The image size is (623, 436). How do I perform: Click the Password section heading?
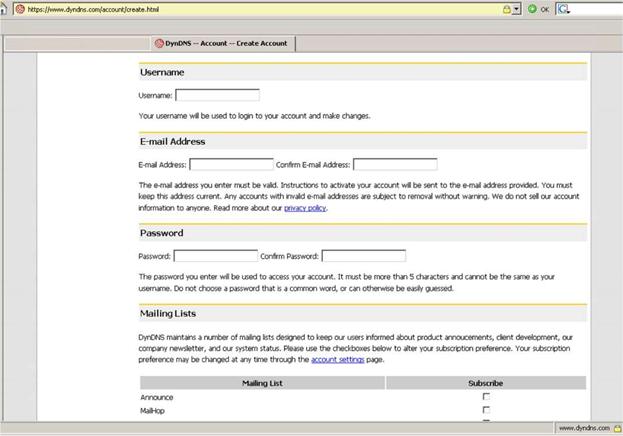[x=161, y=233]
